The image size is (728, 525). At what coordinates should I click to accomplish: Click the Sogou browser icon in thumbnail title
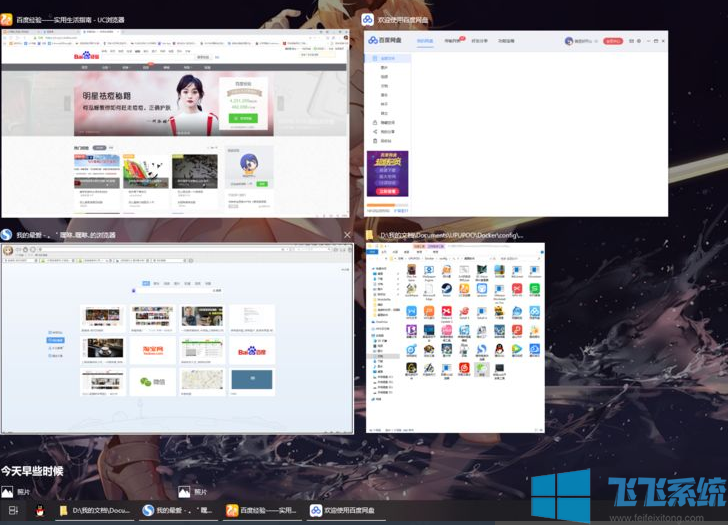(x=6, y=235)
